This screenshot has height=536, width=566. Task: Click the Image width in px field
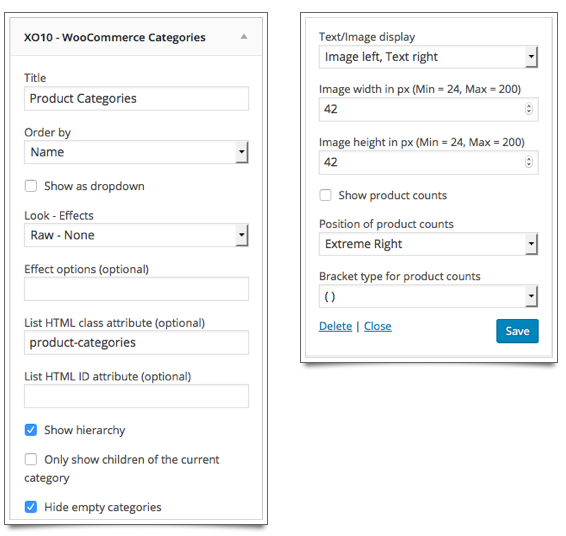(x=428, y=109)
